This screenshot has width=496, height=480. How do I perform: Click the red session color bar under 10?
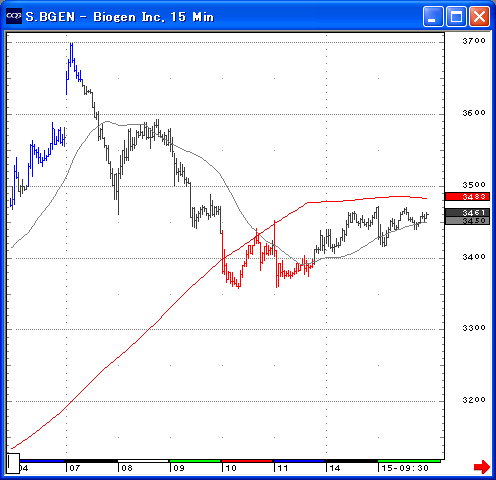click(x=247, y=461)
